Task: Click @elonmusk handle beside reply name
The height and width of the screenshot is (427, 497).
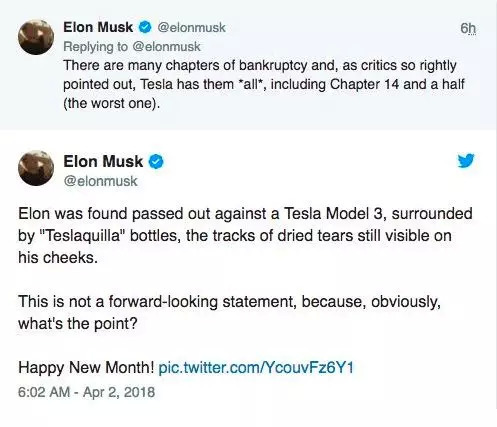Action: pos(191,28)
